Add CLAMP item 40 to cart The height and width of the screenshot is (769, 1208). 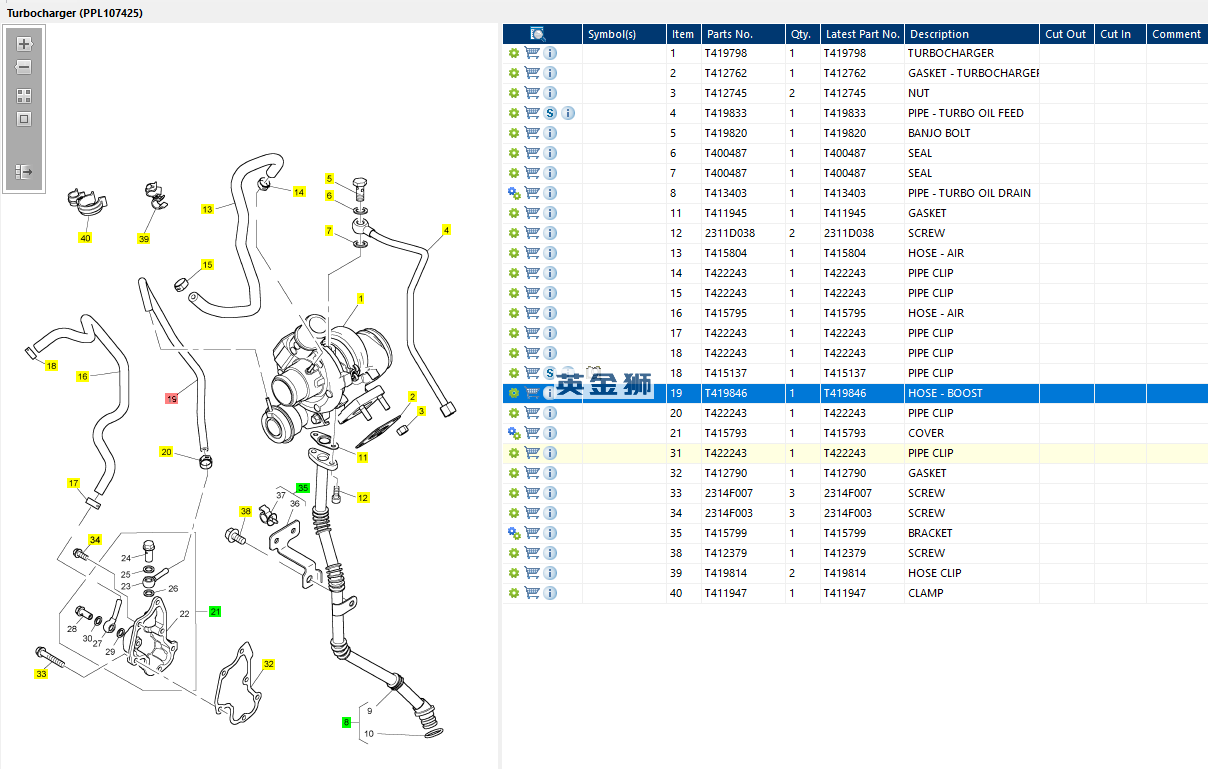532,593
